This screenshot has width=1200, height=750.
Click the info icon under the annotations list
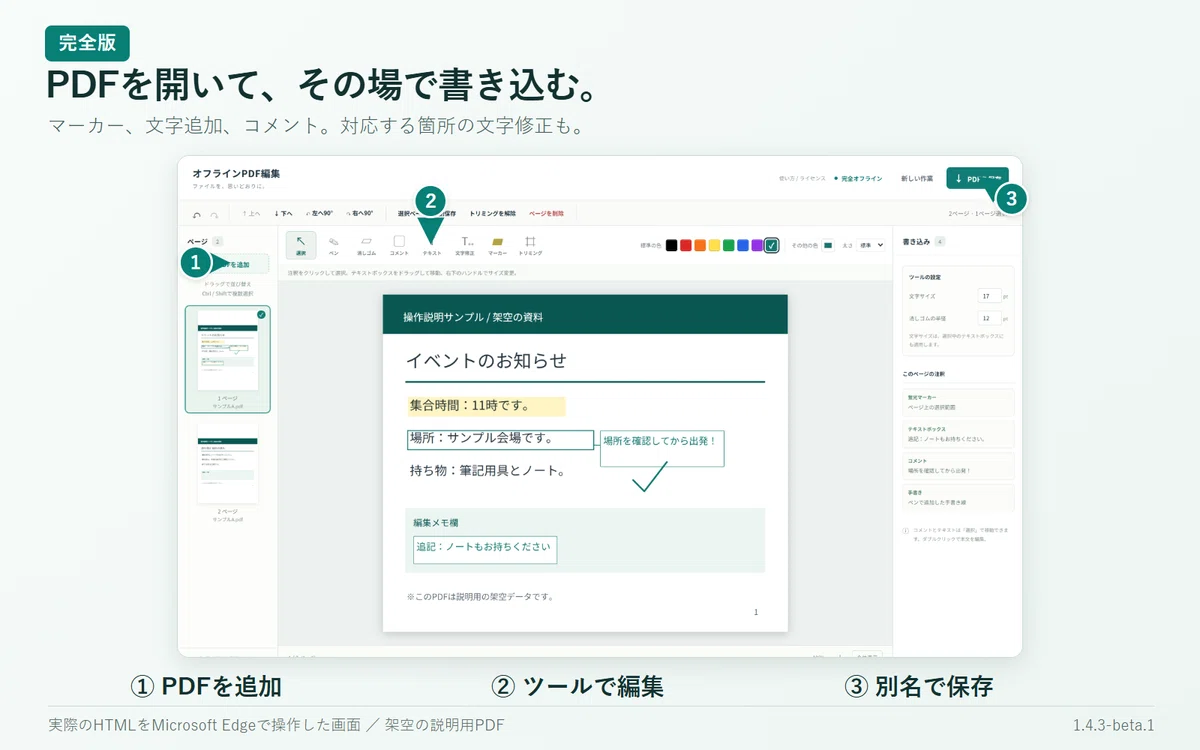tap(906, 531)
